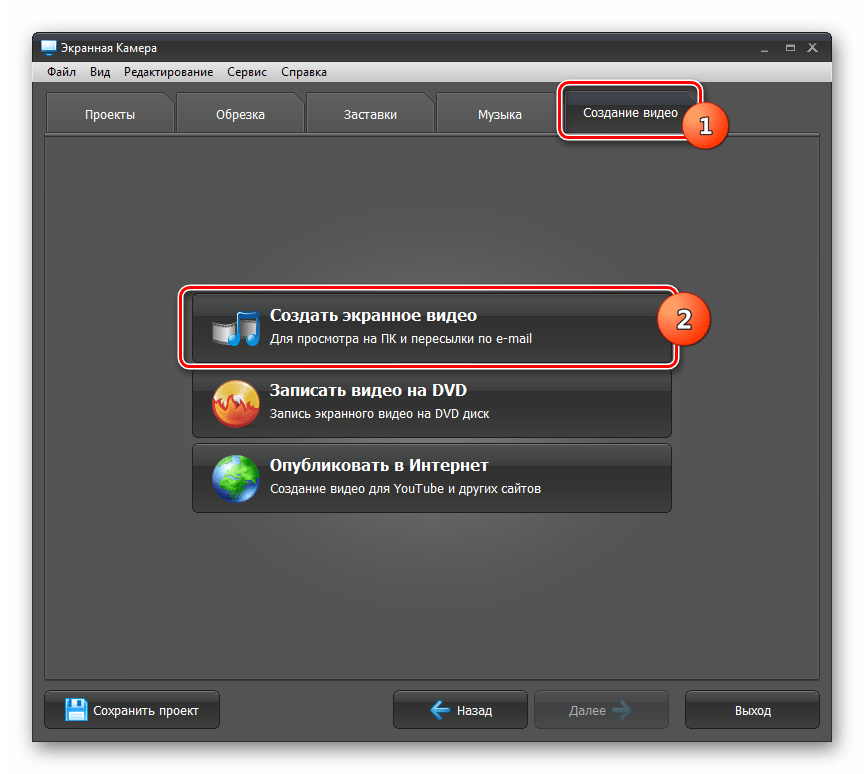This screenshot has width=864, height=774.
Task: Open the Вид menu
Action: click(x=100, y=72)
